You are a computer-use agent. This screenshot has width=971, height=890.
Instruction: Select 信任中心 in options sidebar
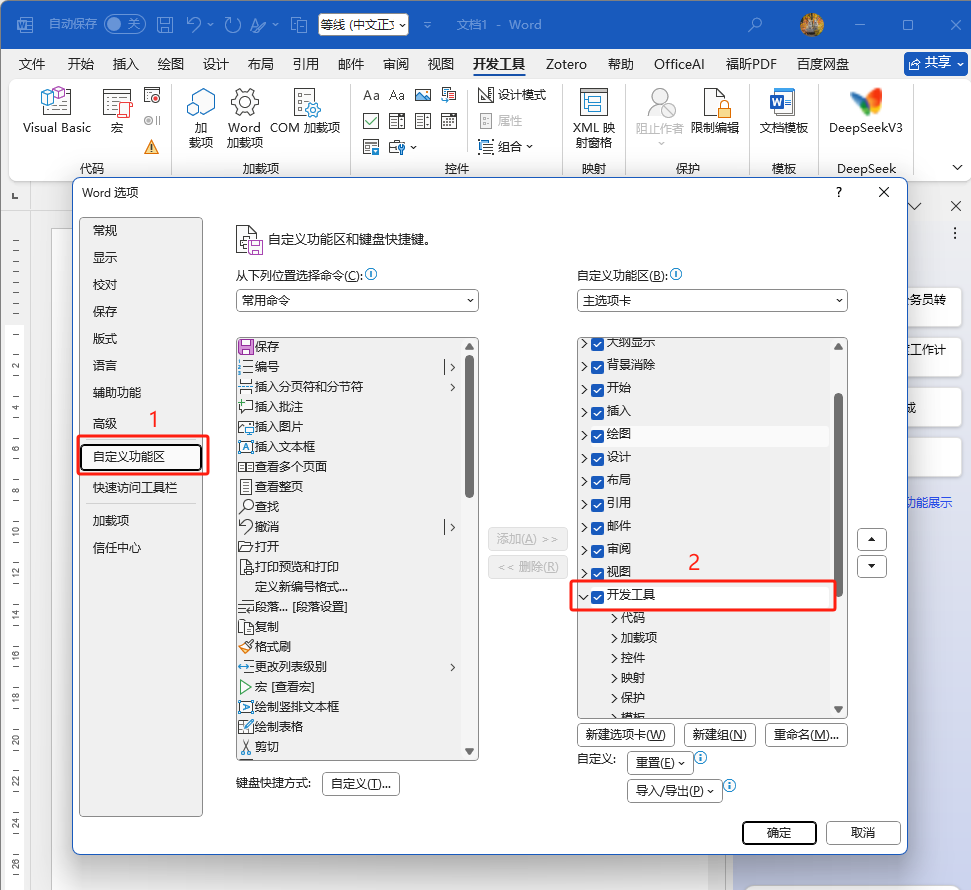pyautogui.click(x=117, y=548)
